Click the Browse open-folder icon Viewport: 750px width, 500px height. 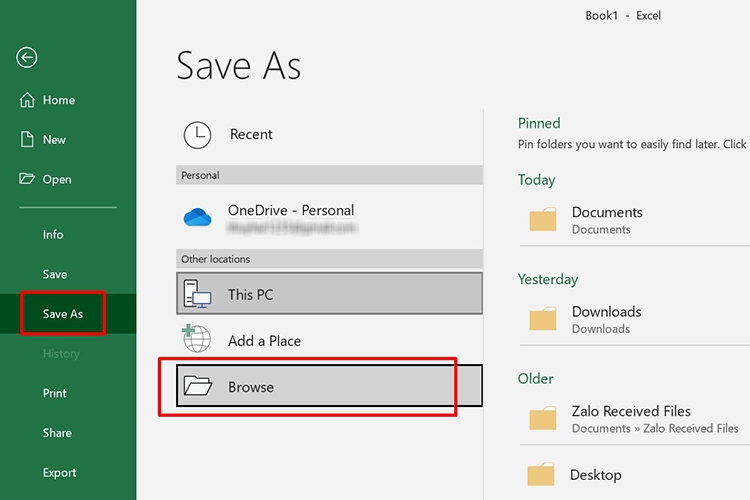(x=198, y=386)
